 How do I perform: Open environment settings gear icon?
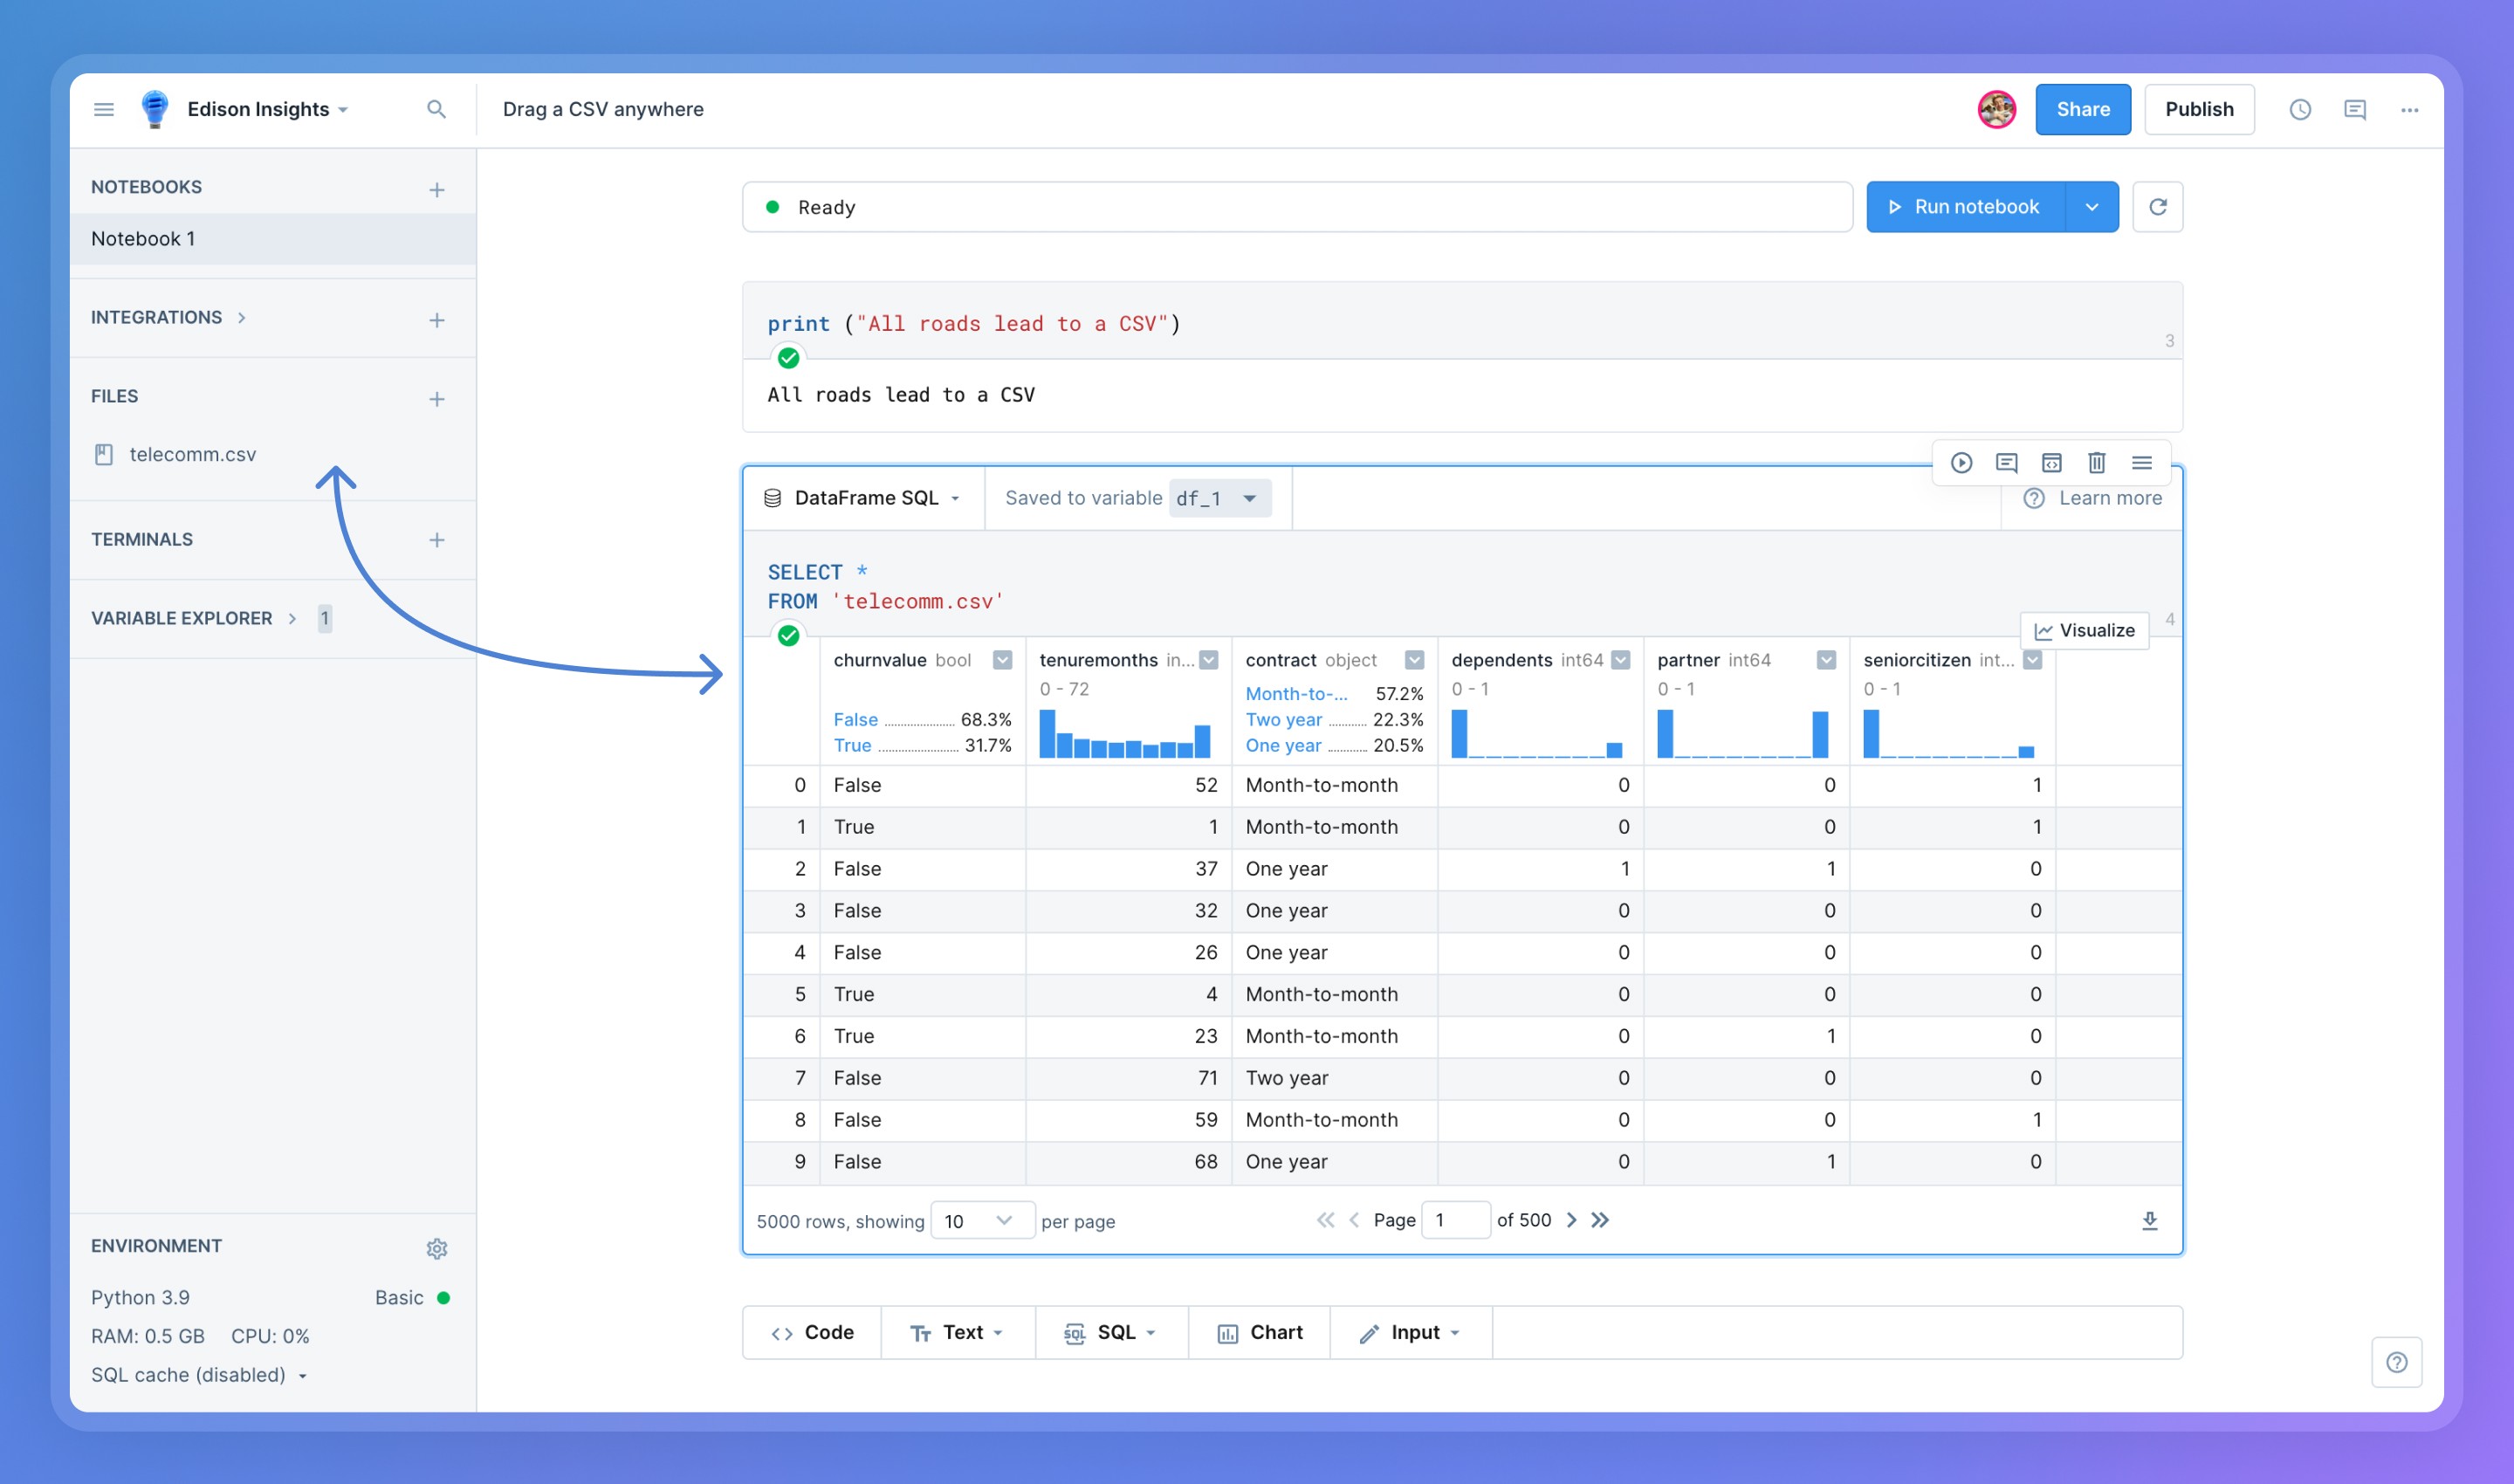pos(437,1248)
